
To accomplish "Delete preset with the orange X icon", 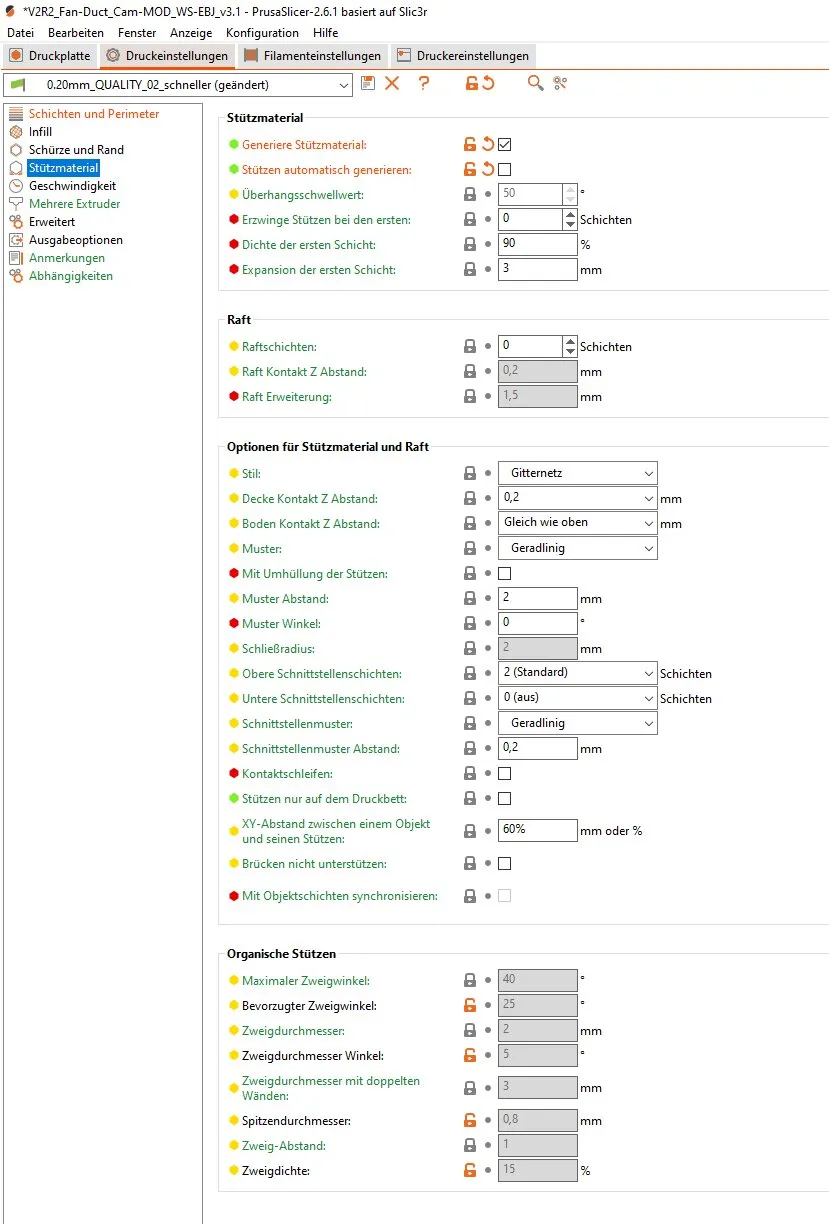I will (x=392, y=84).
